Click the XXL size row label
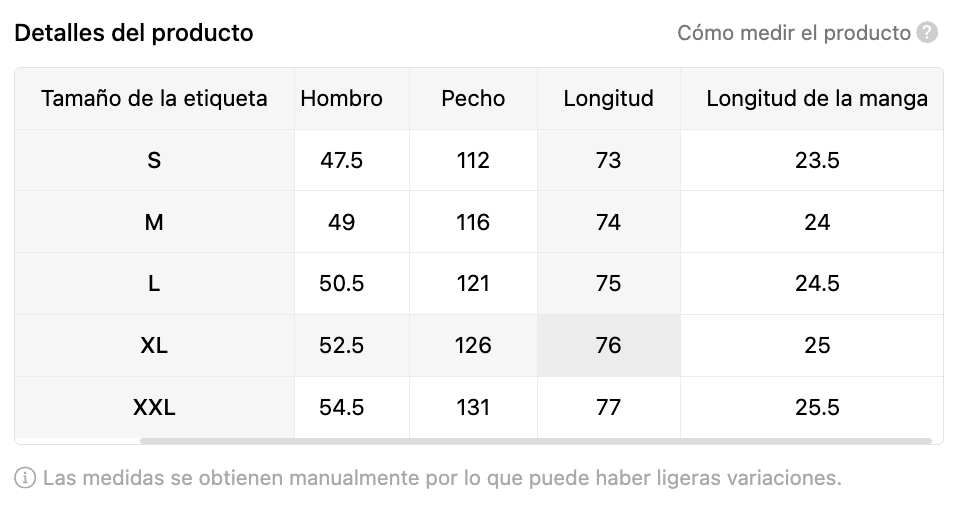The height and width of the screenshot is (518, 964). click(154, 407)
